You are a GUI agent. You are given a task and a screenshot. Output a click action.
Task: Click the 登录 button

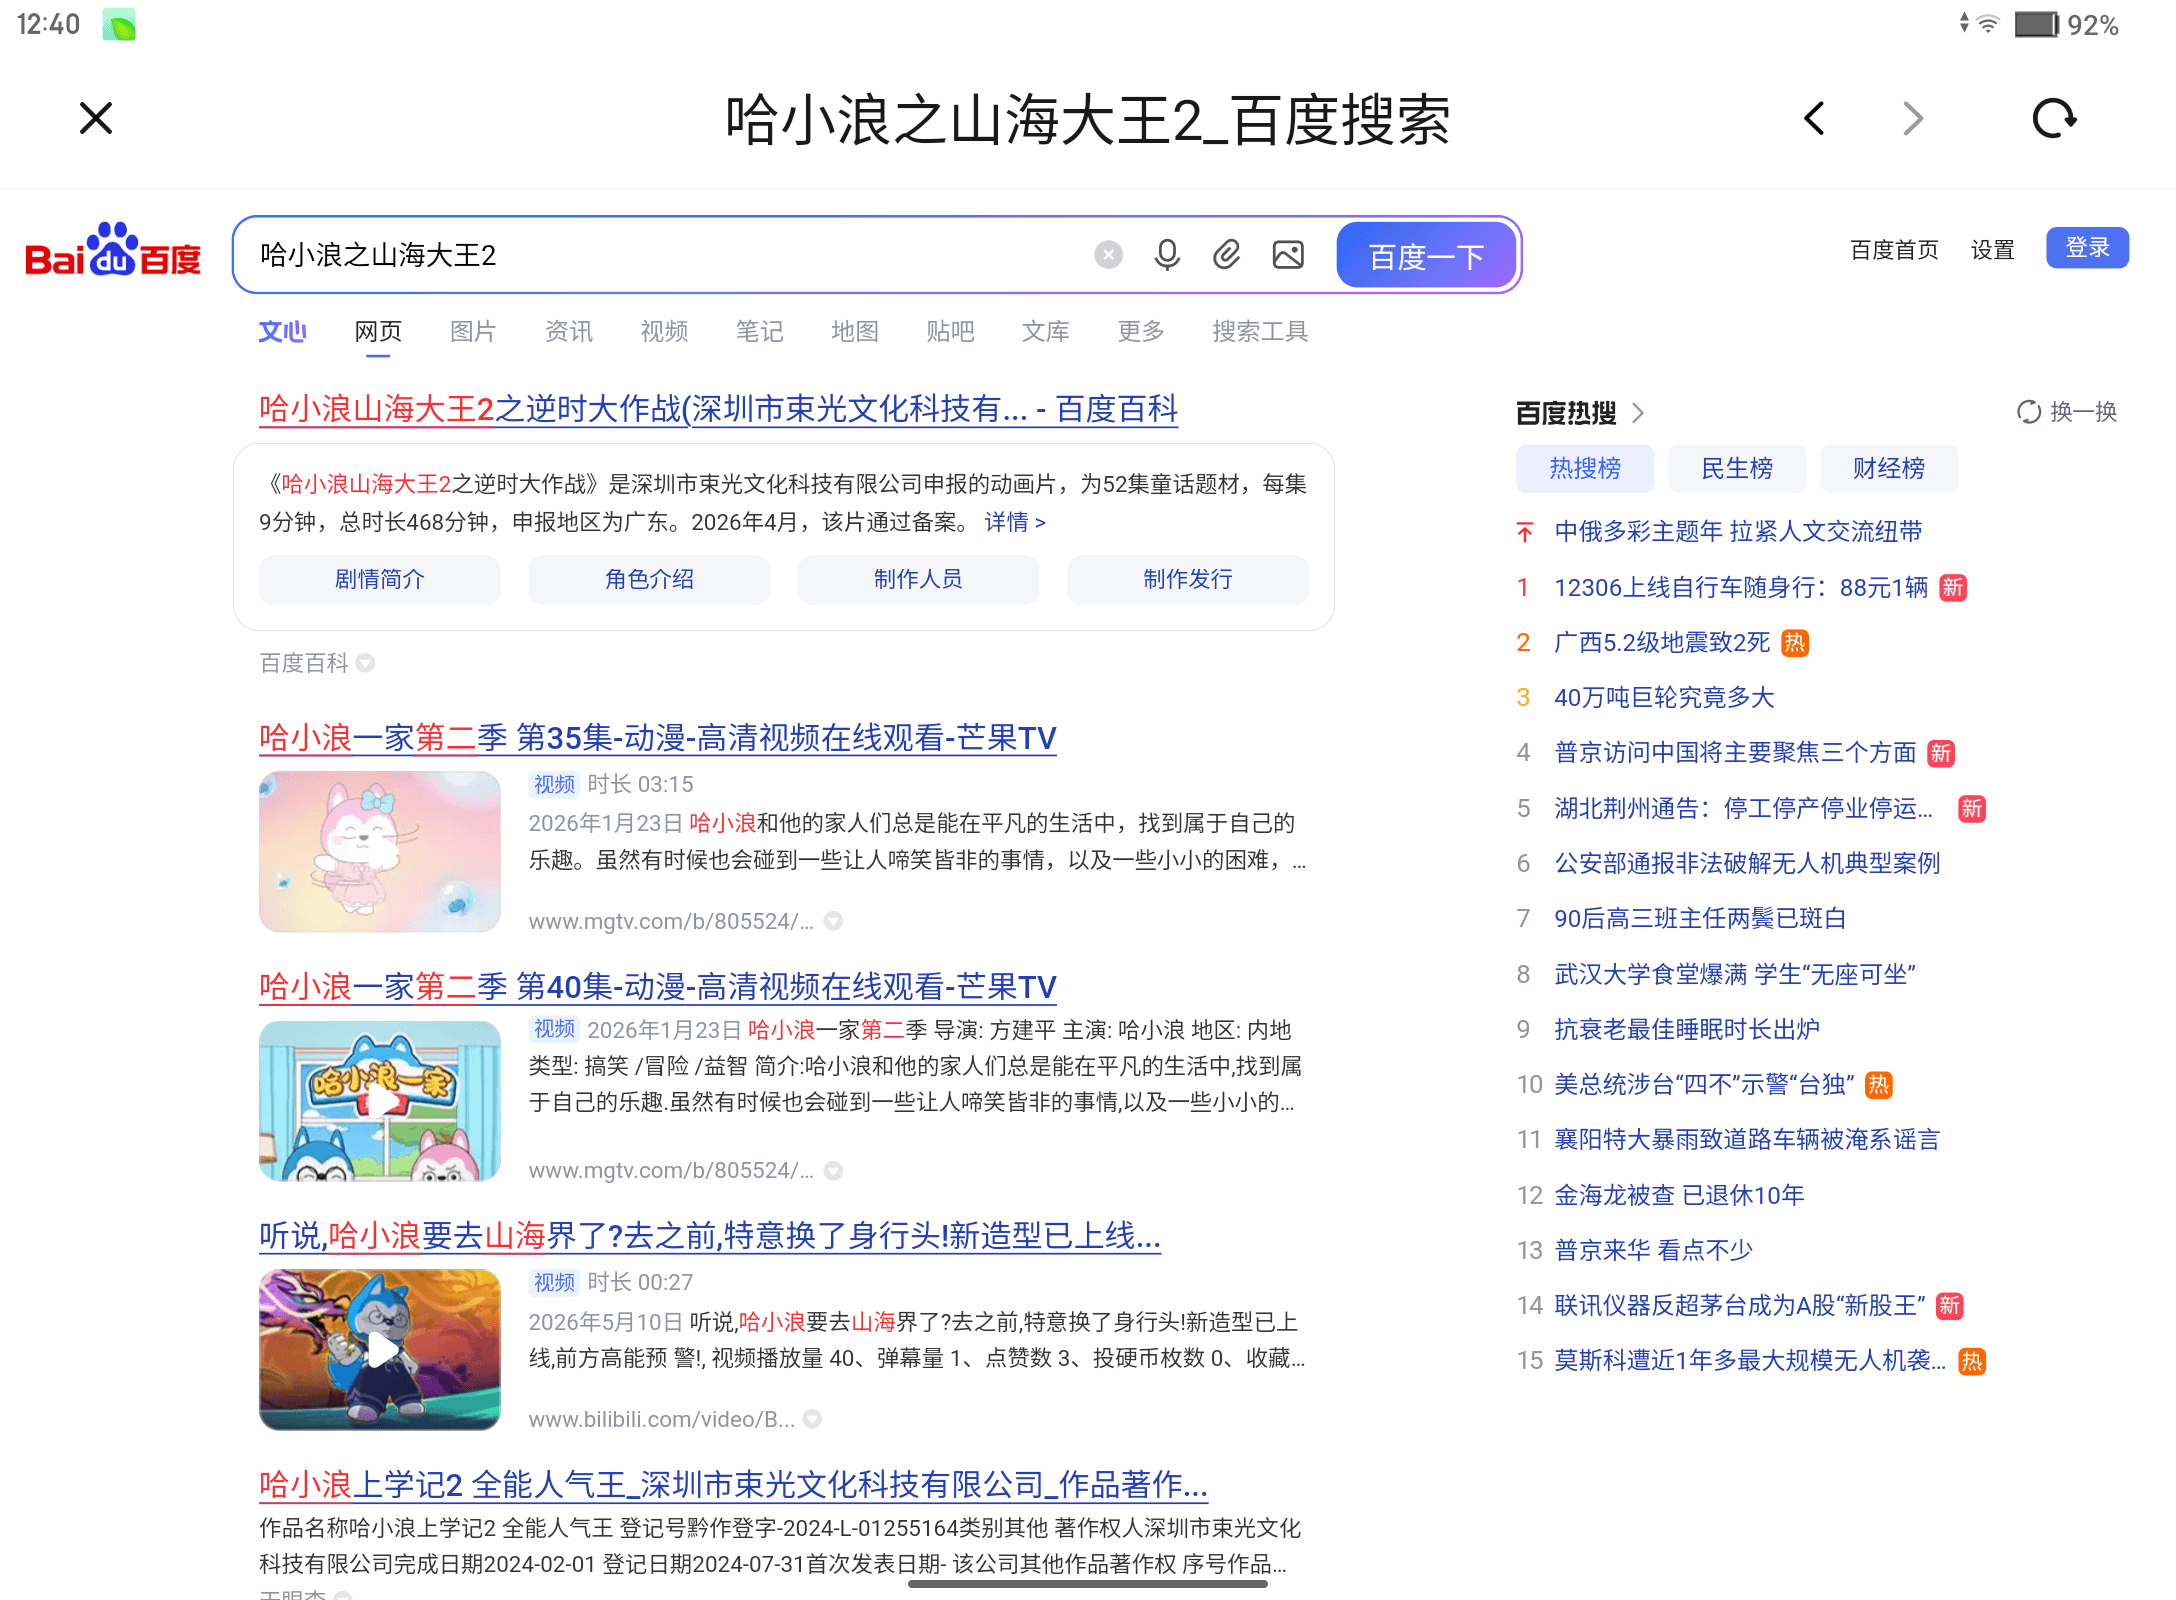[x=2087, y=247]
